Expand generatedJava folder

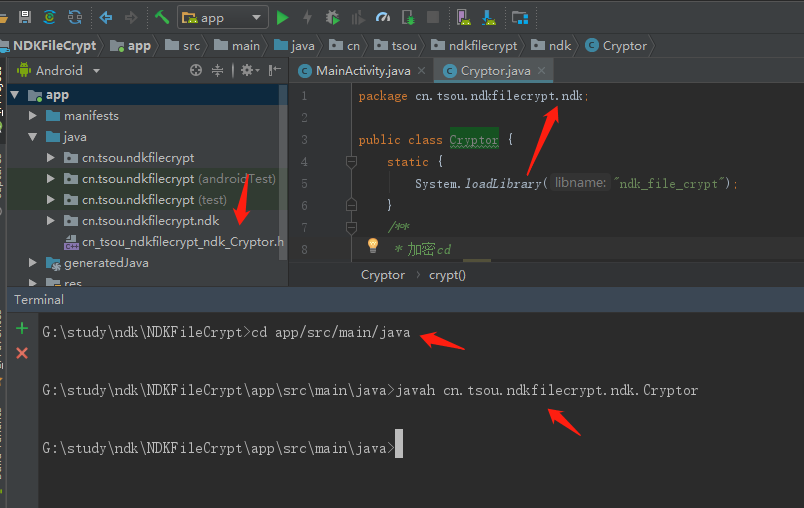pyautogui.click(x=32, y=262)
